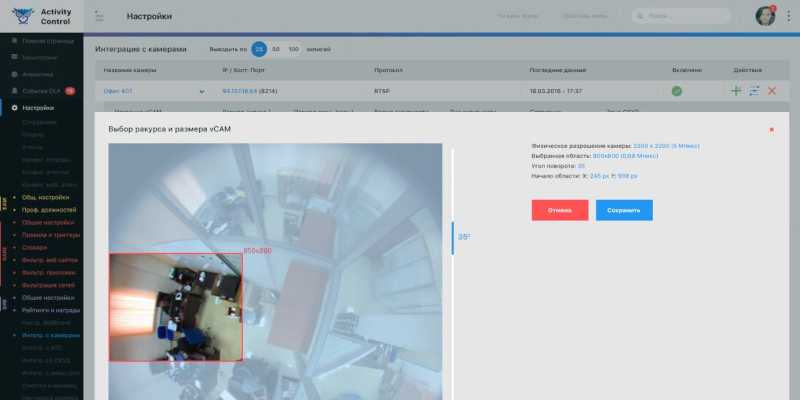800x400 pixels.
Task: Open Интегр. со СКУД item
Action: pyautogui.click(x=46, y=361)
